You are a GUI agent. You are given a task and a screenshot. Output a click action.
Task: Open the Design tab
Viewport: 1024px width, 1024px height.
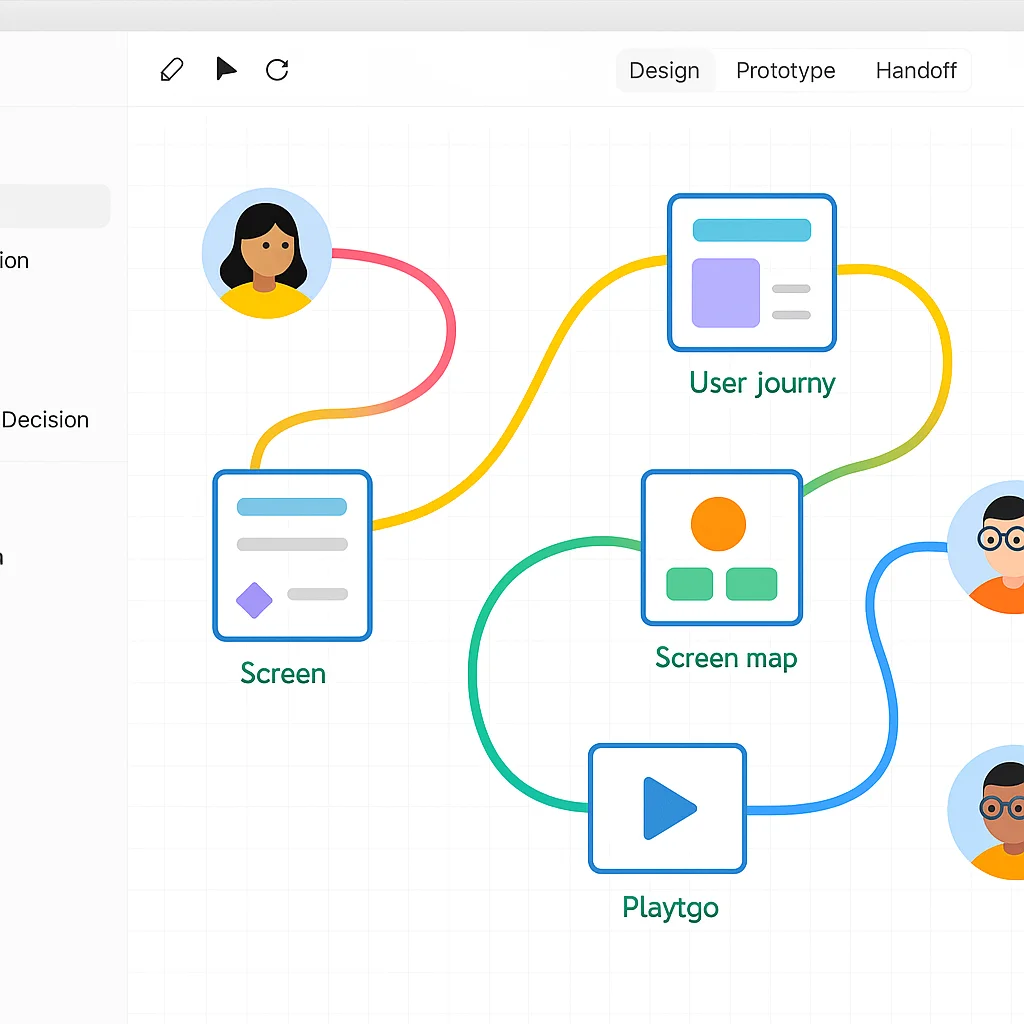click(x=664, y=70)
